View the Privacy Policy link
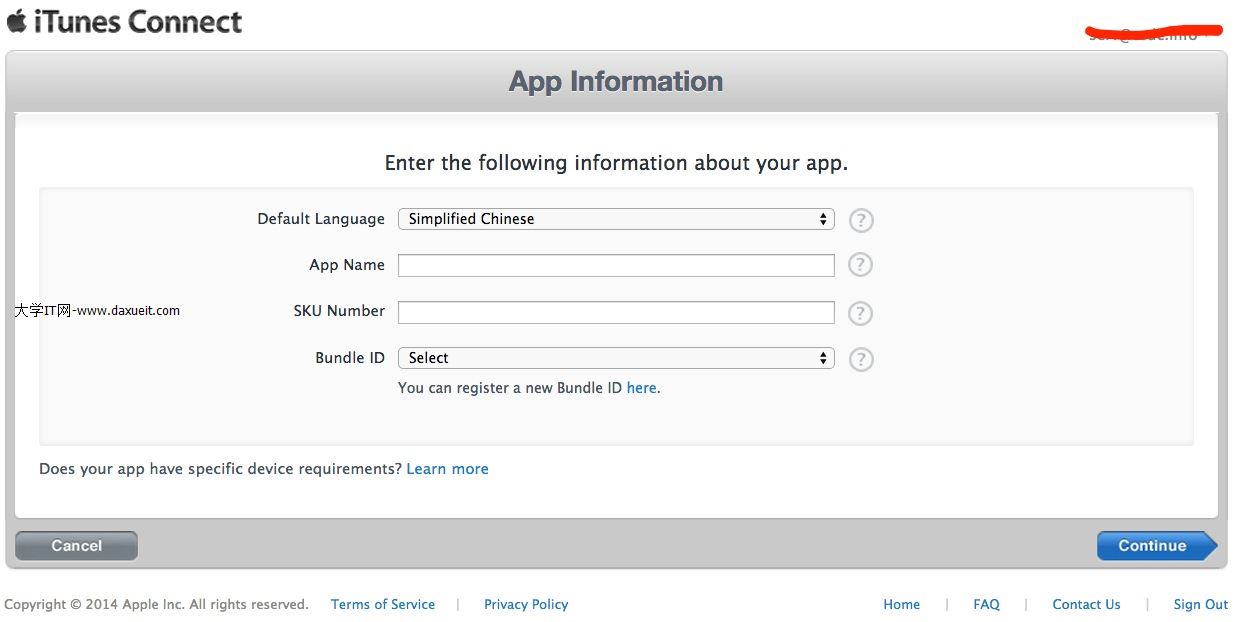The width and height of the screenshot is (1251, 622). pos(526,605)
